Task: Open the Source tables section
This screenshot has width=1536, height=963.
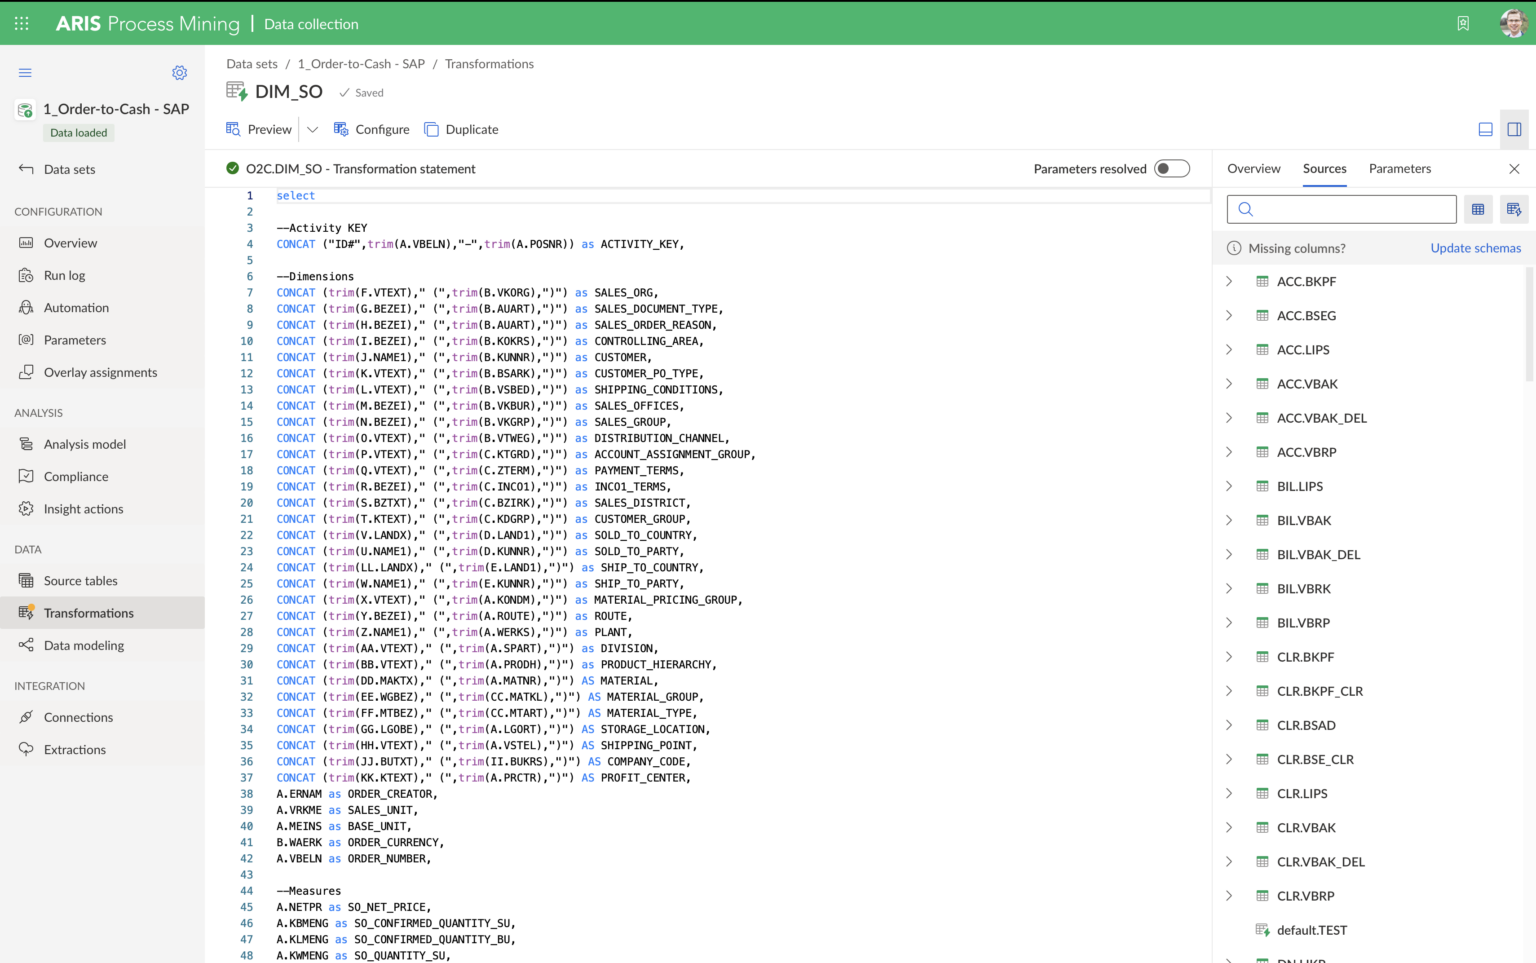Action: click(x=80, y=580)
